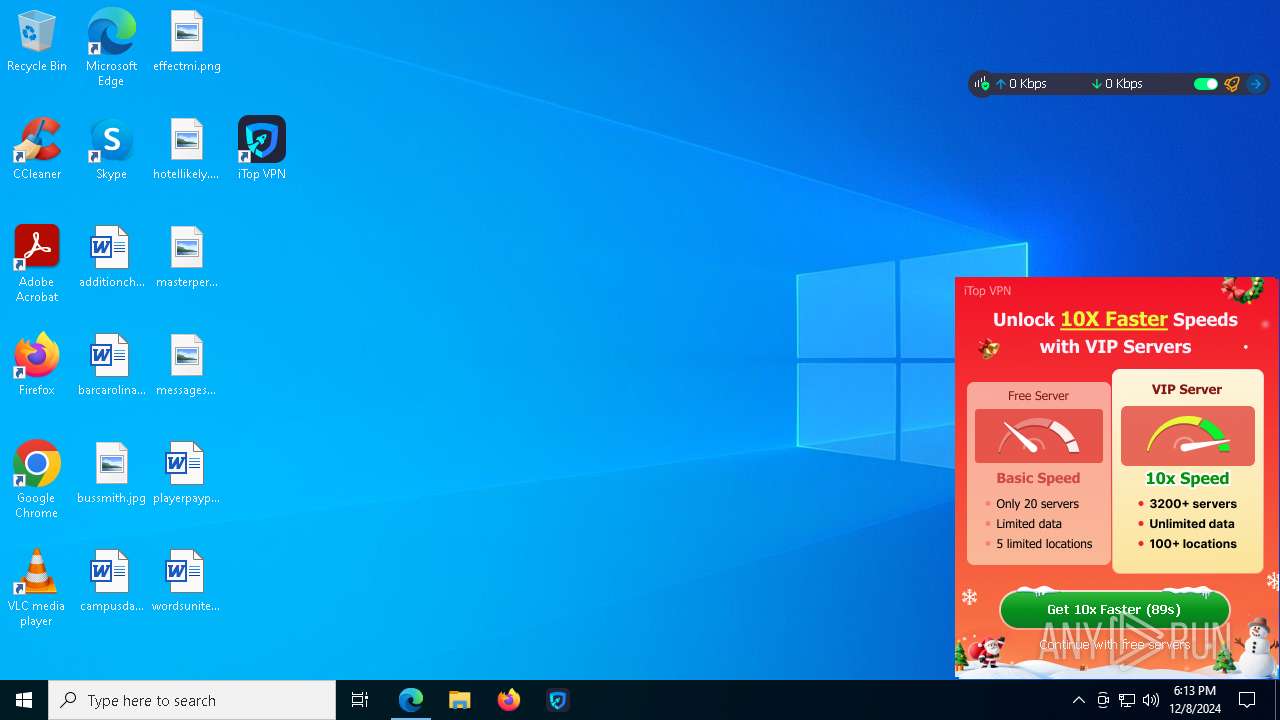
Task: Click the taskbar search box
Action: [192, 700]
